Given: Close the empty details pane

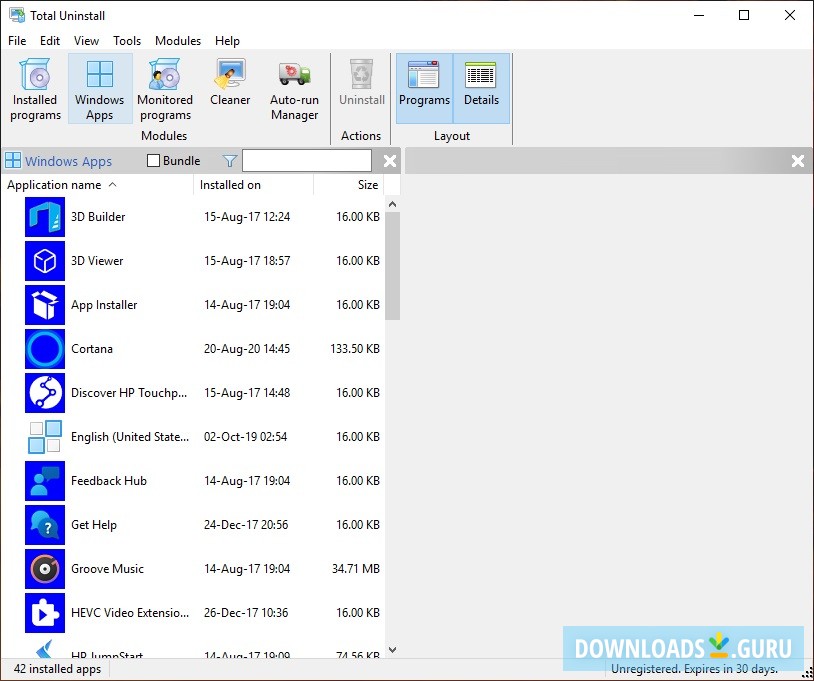Looking at the screenshot, I should click(798, 160).
